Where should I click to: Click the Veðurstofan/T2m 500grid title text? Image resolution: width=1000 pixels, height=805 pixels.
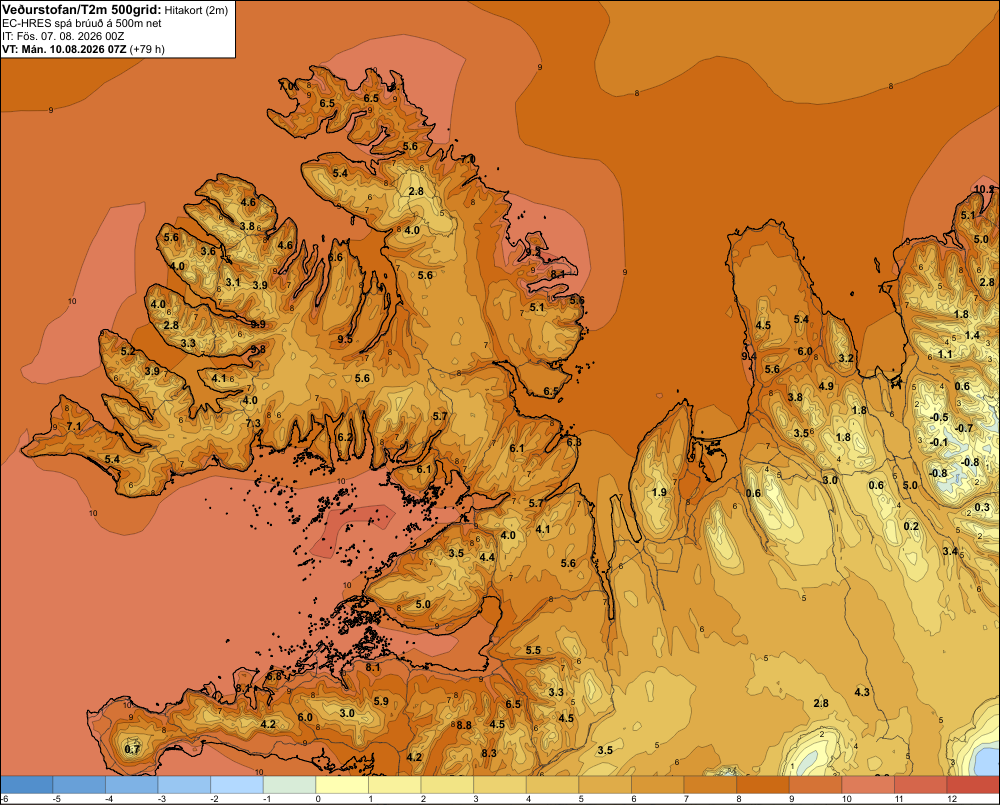[x=82, y=9]
